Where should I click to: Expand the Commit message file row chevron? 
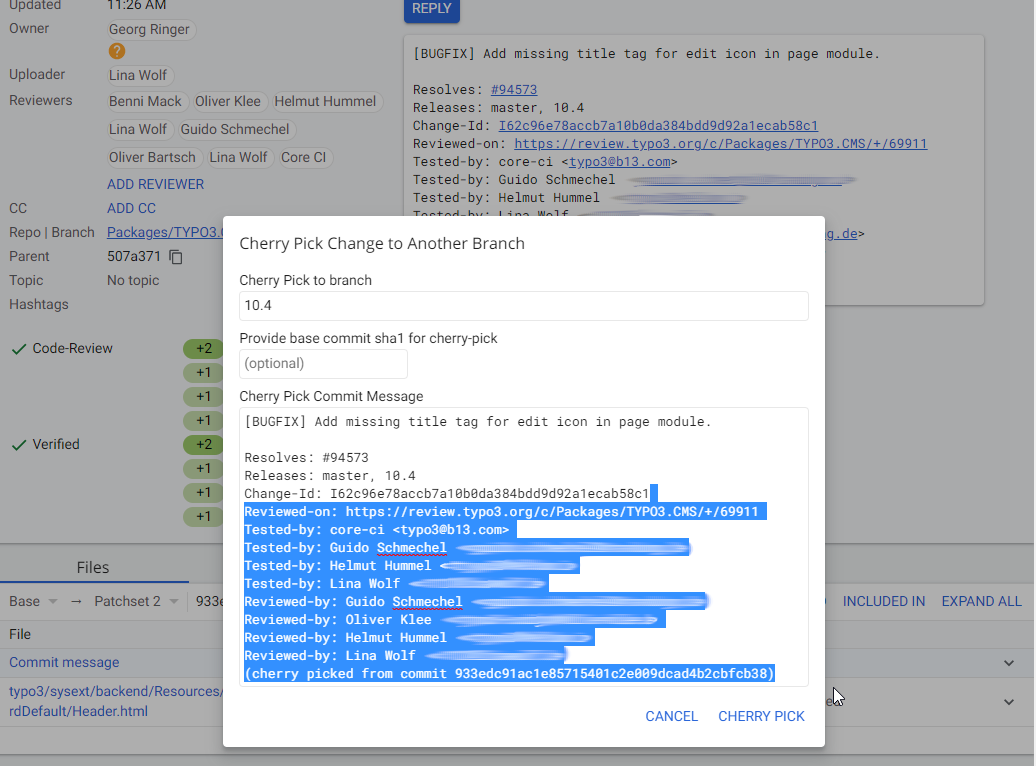1009,663
